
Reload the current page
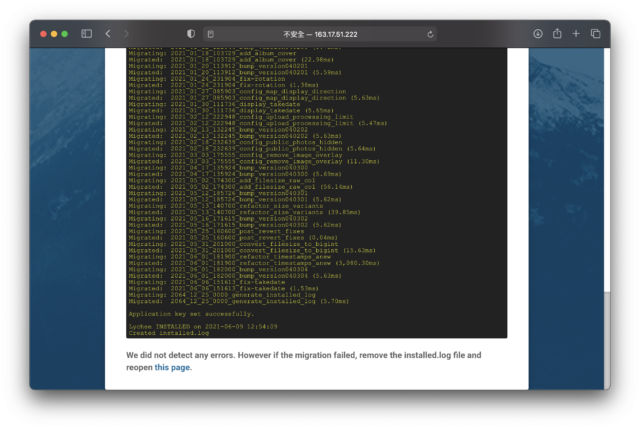(x=430, y=34)
